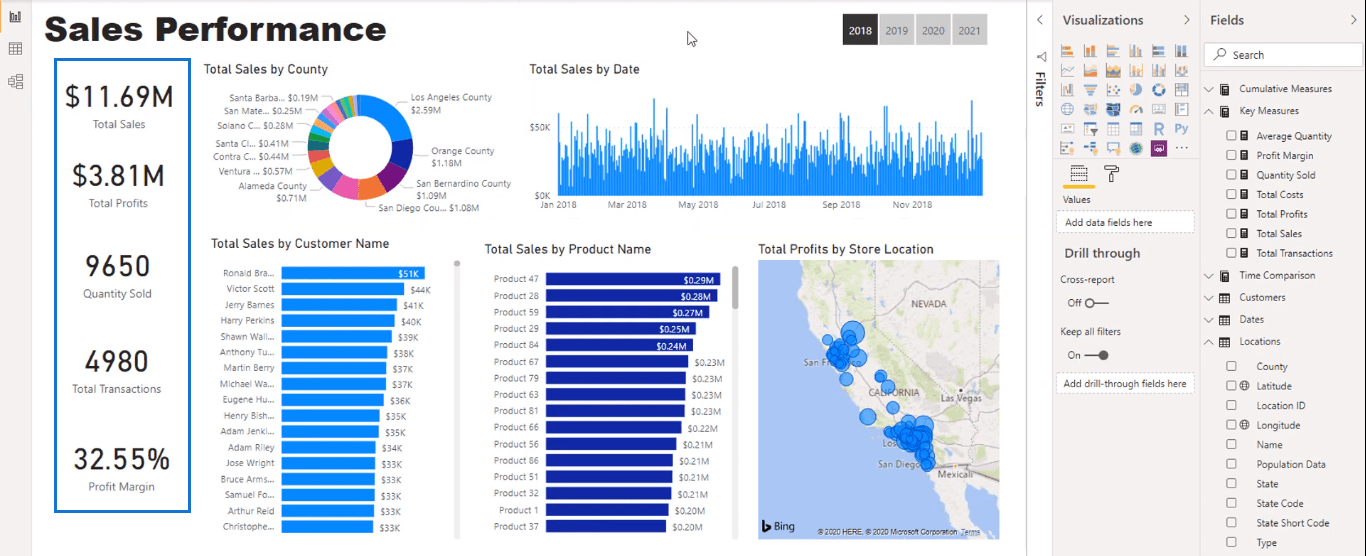Check the County field under Locations
1366x556 pixels.
tap(1232, 367)
